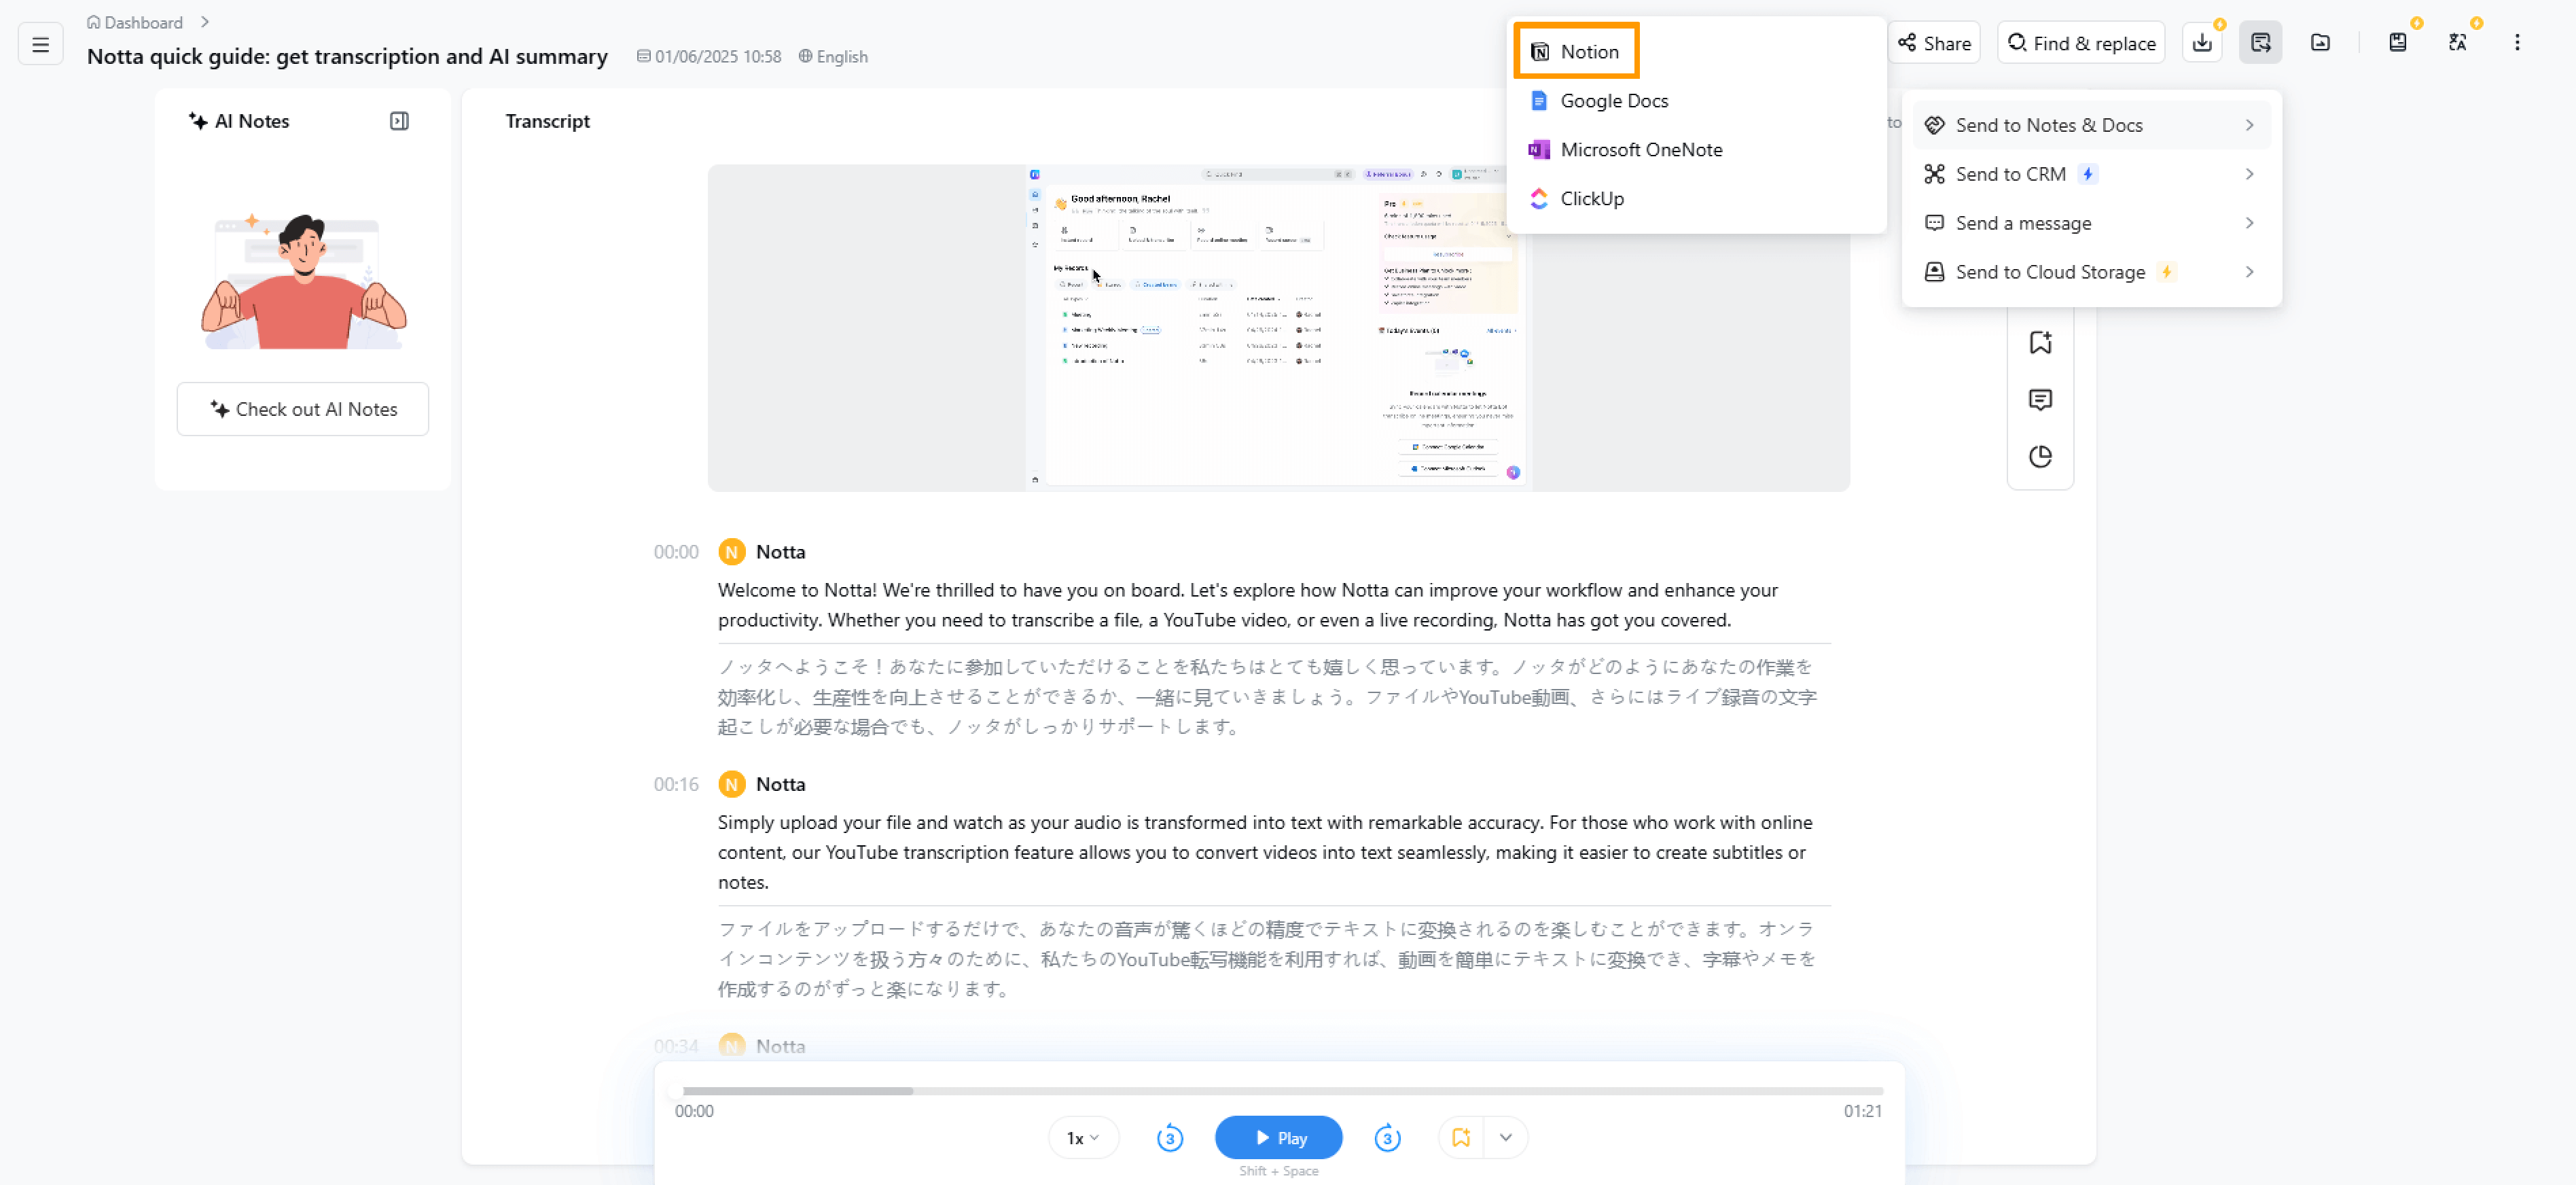Click the add bookmark icon in side toolbar
This screenshot has width=2576, height=1185.
pyautogui.click(x=2040, y=343)
